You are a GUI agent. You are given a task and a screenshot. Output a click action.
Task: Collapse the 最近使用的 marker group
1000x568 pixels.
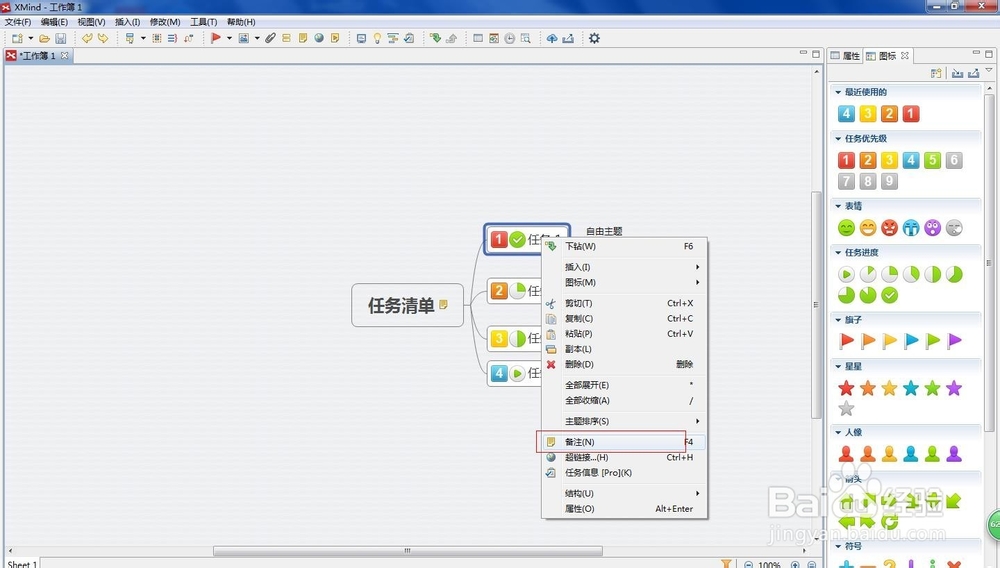838,92
